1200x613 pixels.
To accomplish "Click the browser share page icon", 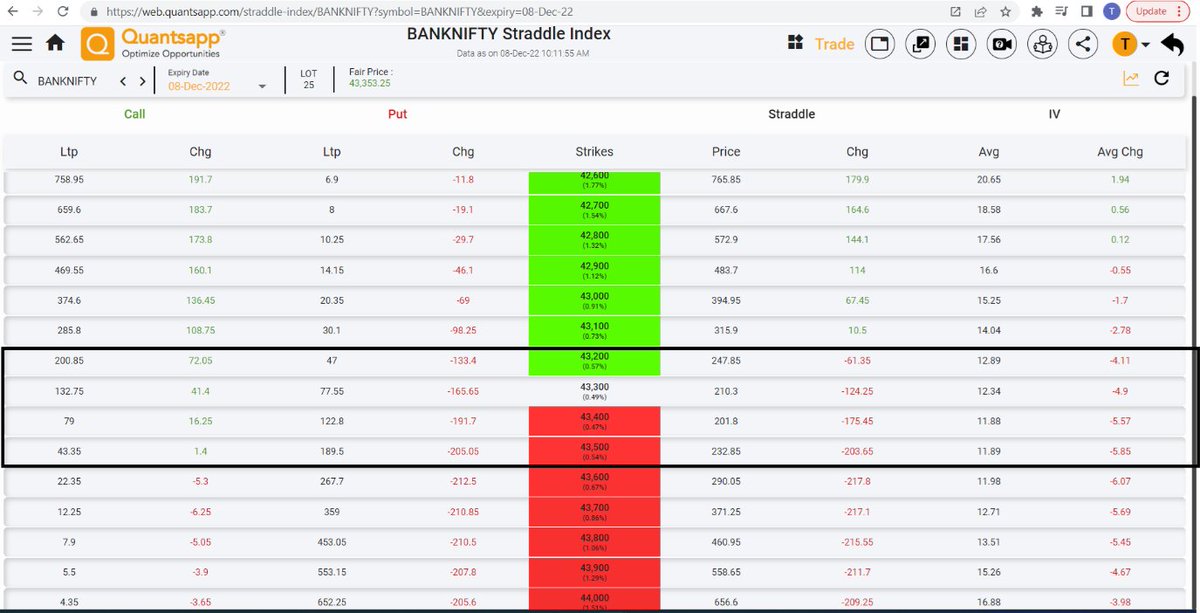I will [981, 11].
